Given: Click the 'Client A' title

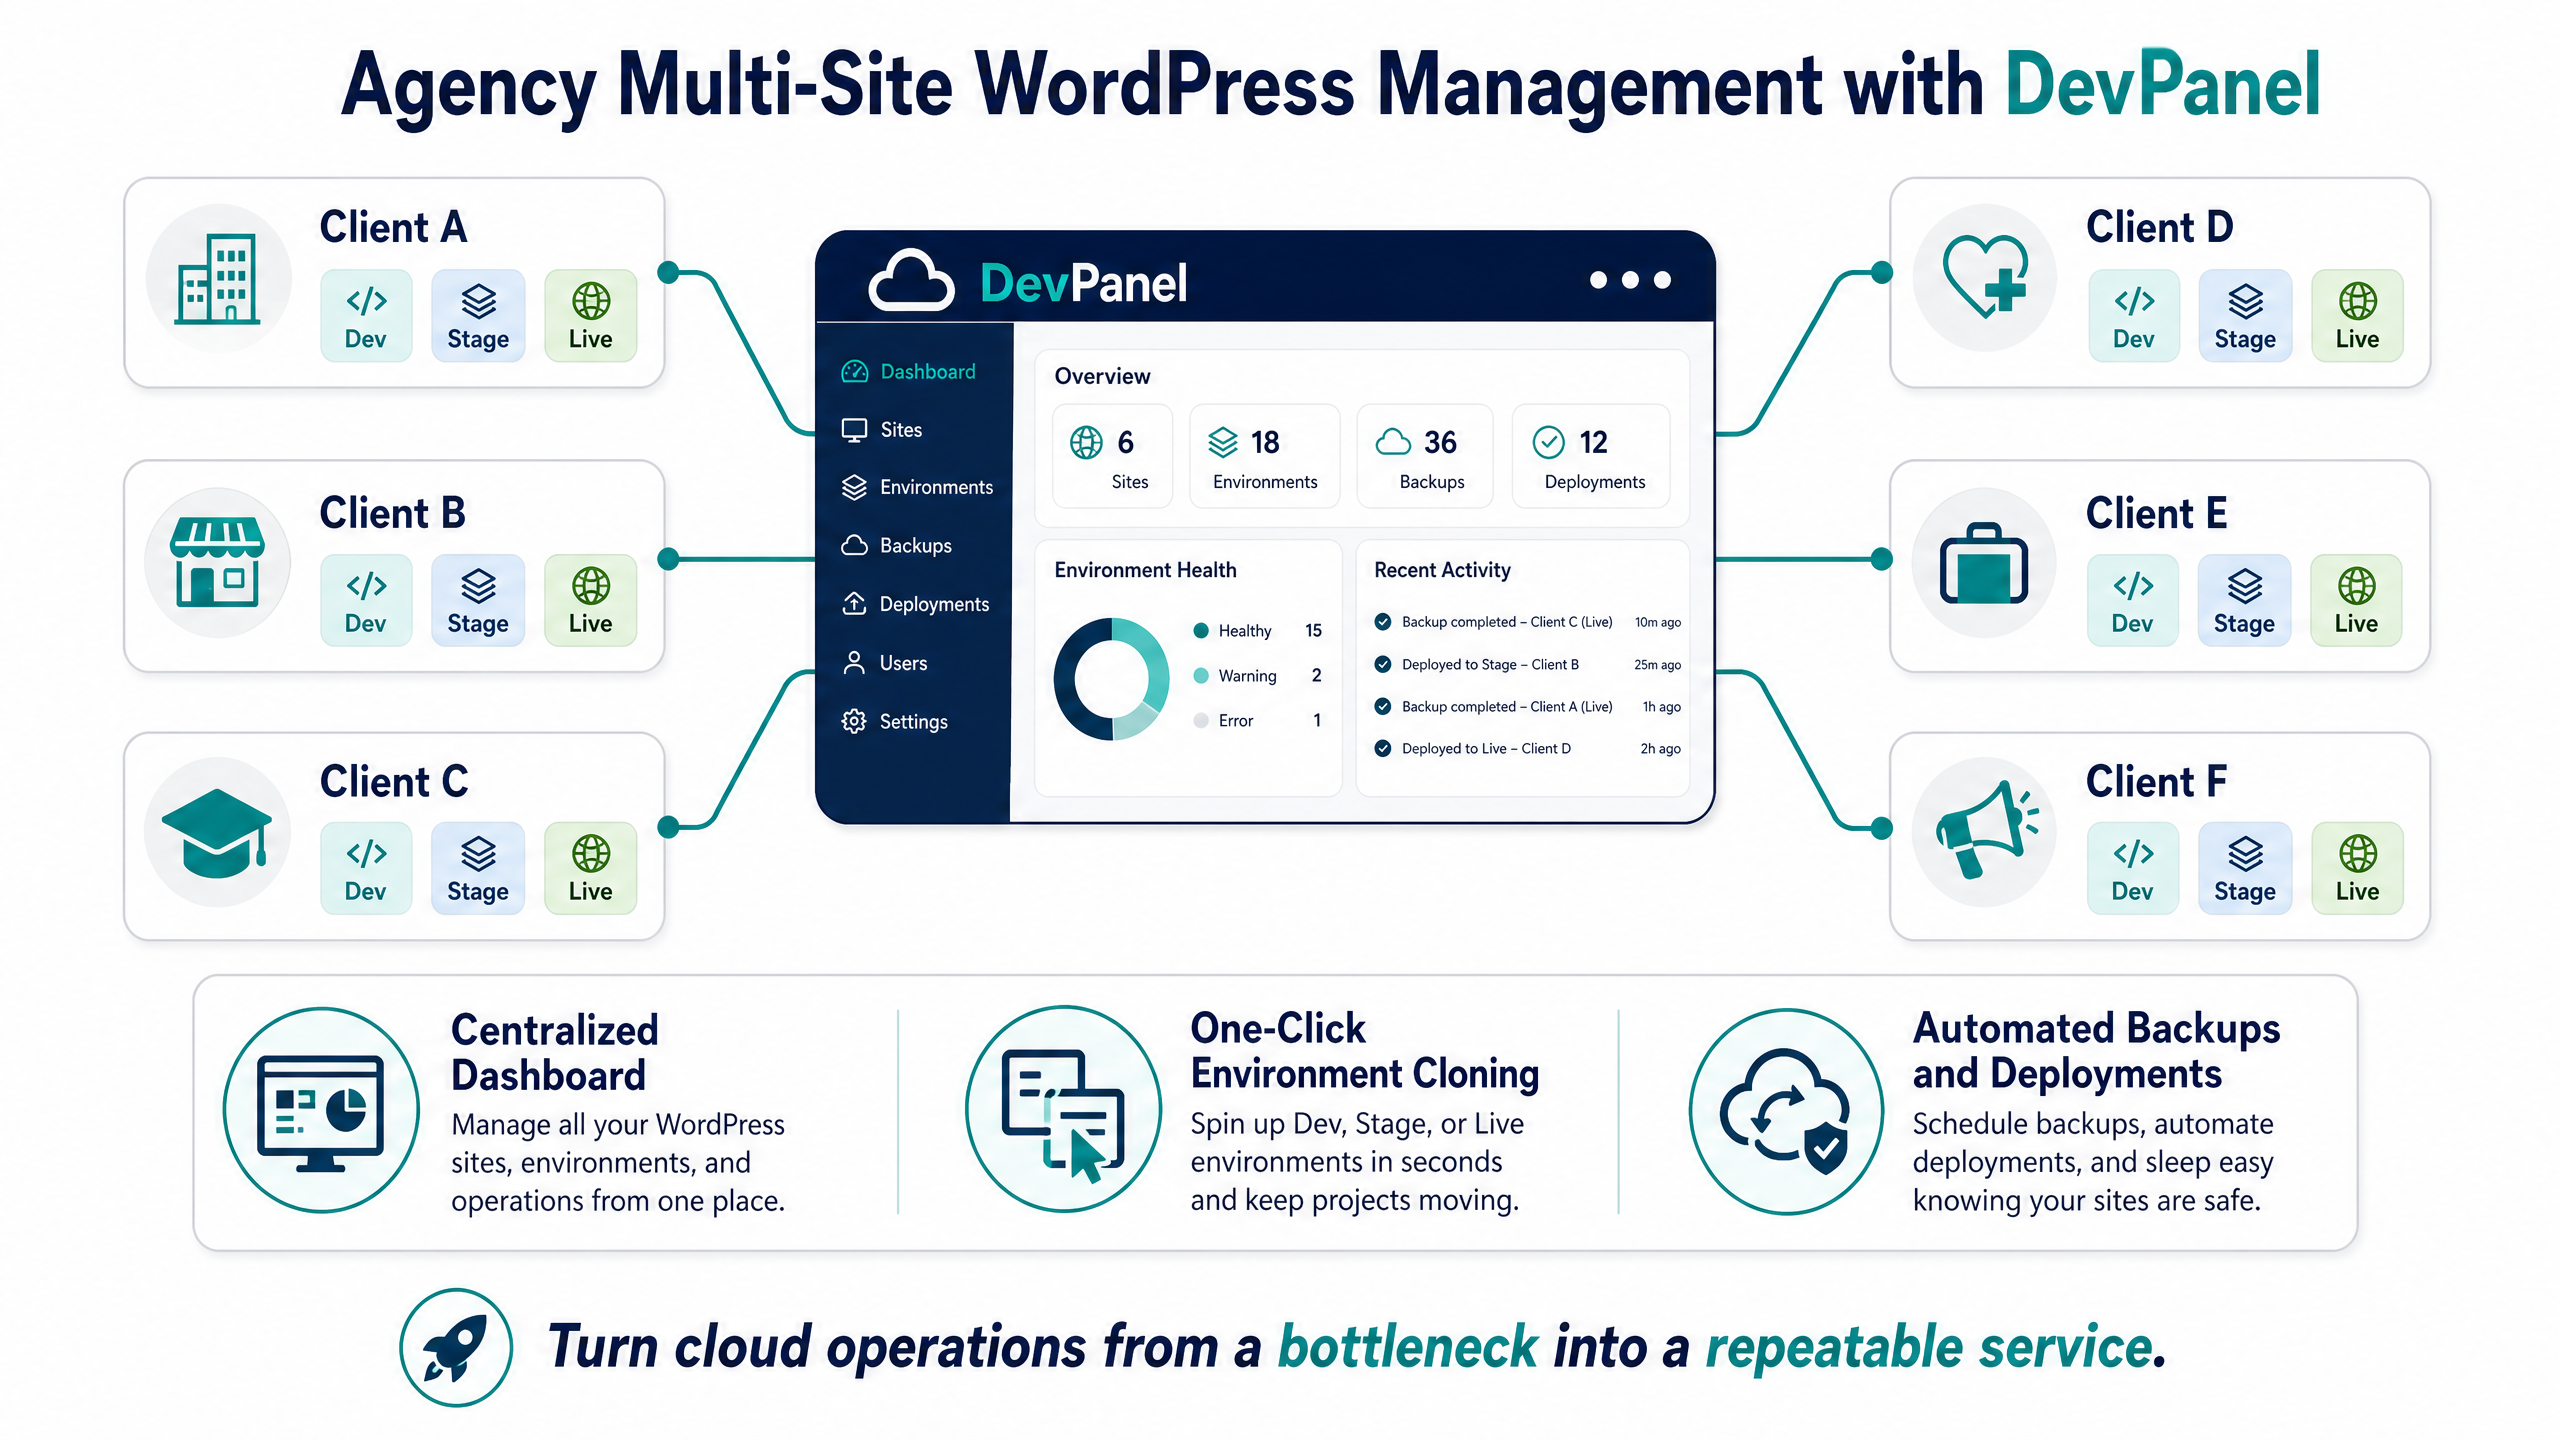Looking at the screenshot, I should click(x=393, y=228).
